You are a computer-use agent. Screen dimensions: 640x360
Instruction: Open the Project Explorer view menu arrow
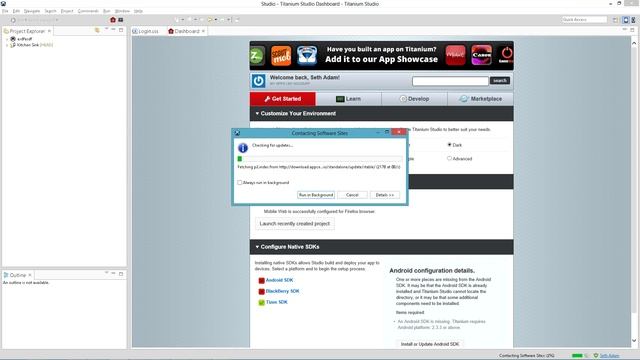point(106,29)
